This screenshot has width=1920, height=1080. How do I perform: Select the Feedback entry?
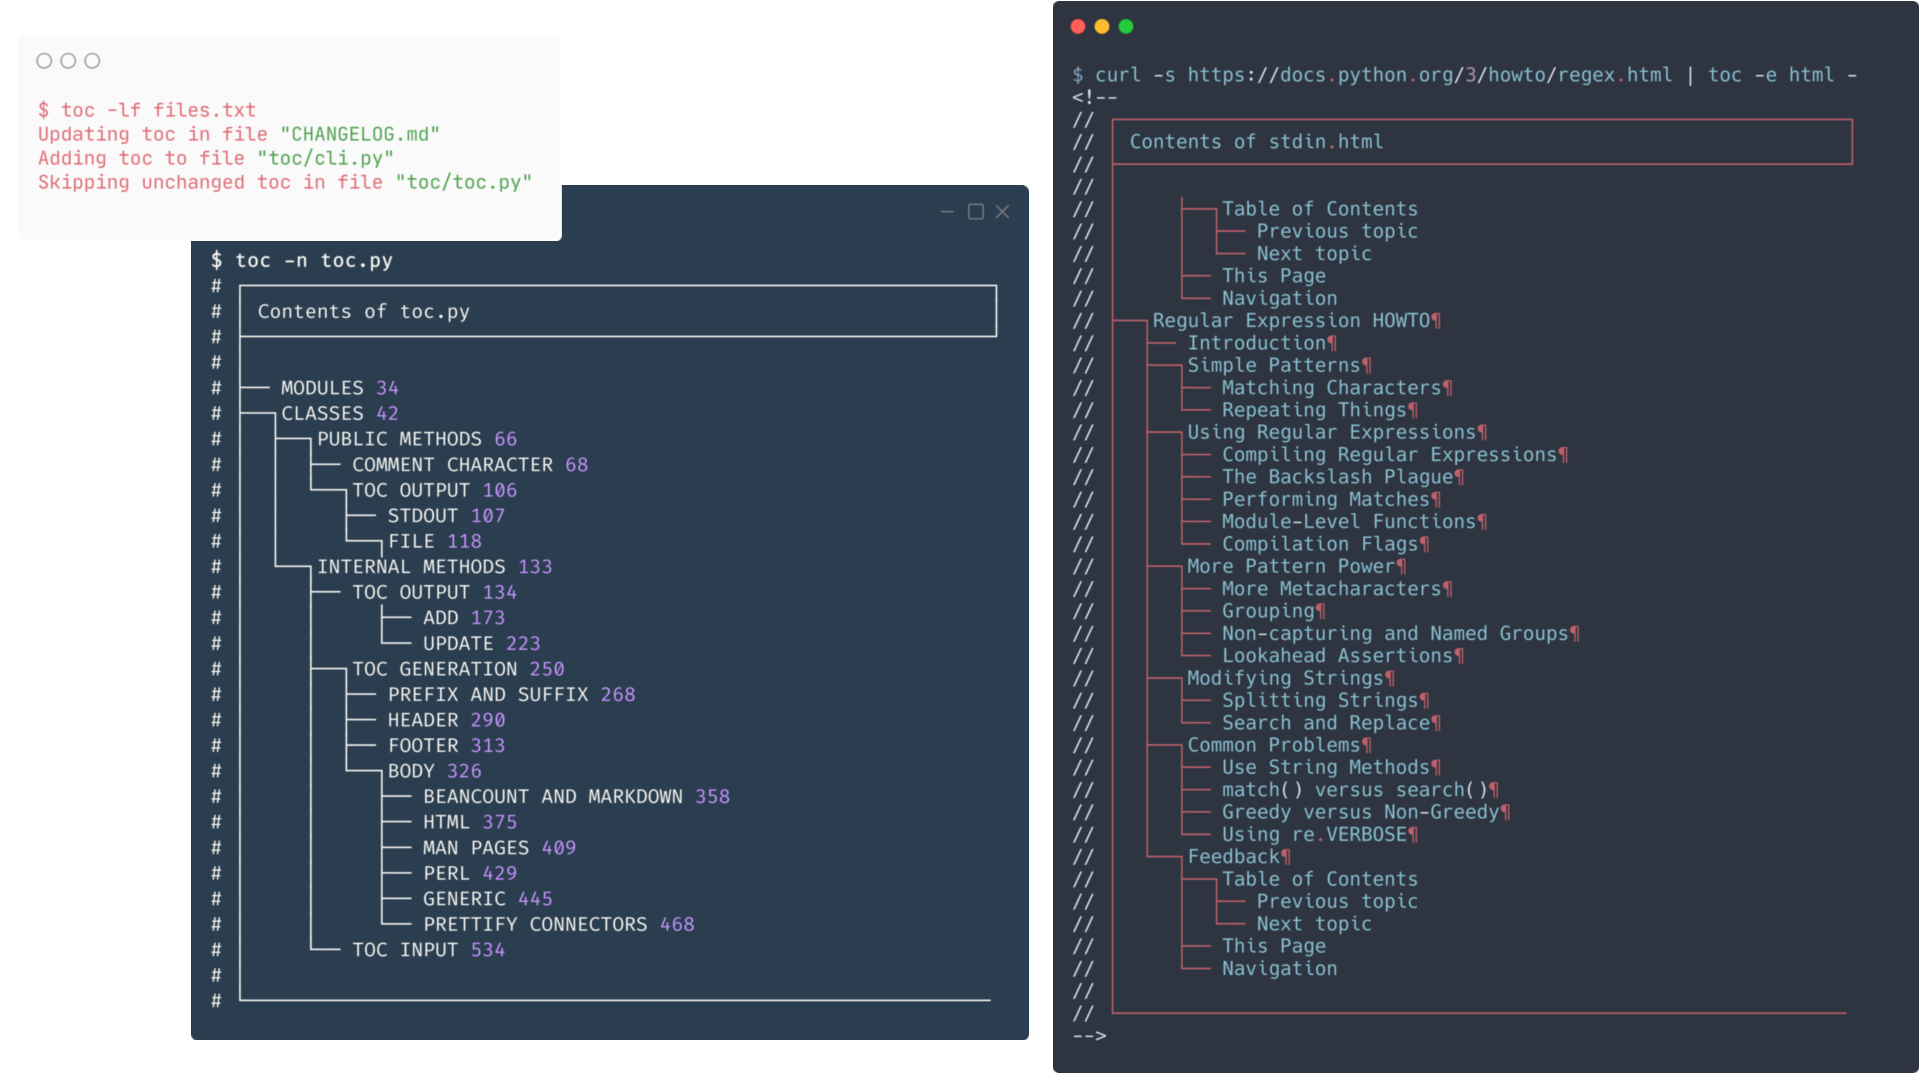pyautogui.click(x=1239, y=857)
